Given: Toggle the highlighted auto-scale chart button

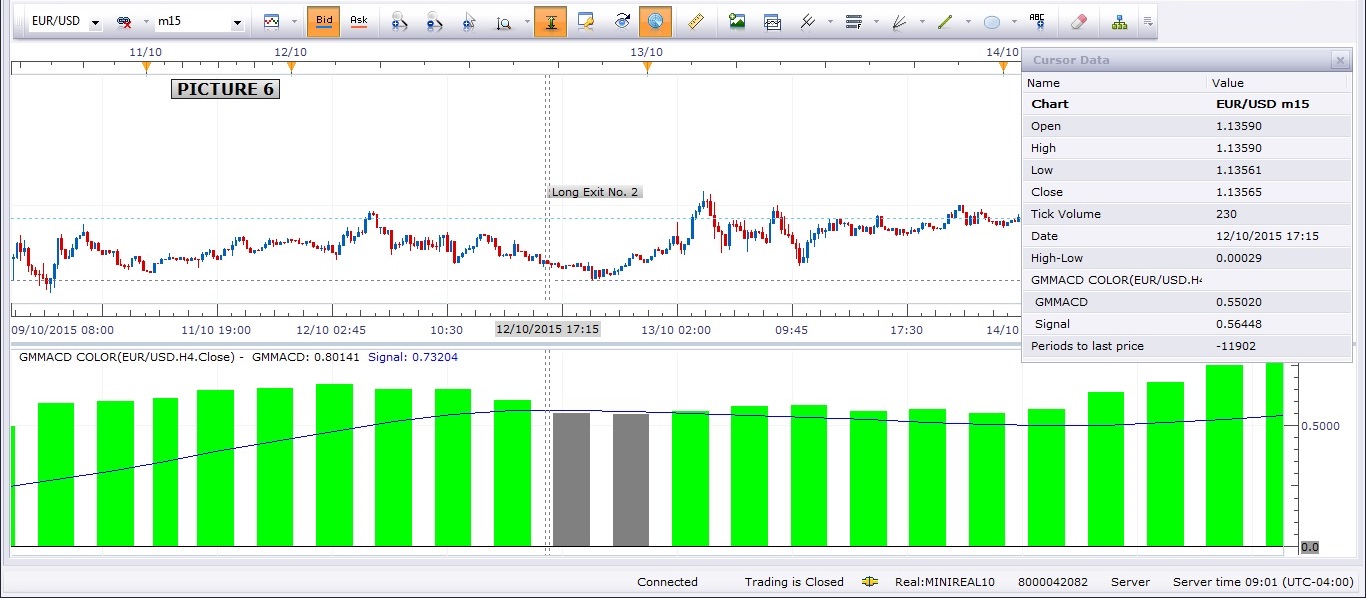Looking at the screenshot, I should (551, 21).
